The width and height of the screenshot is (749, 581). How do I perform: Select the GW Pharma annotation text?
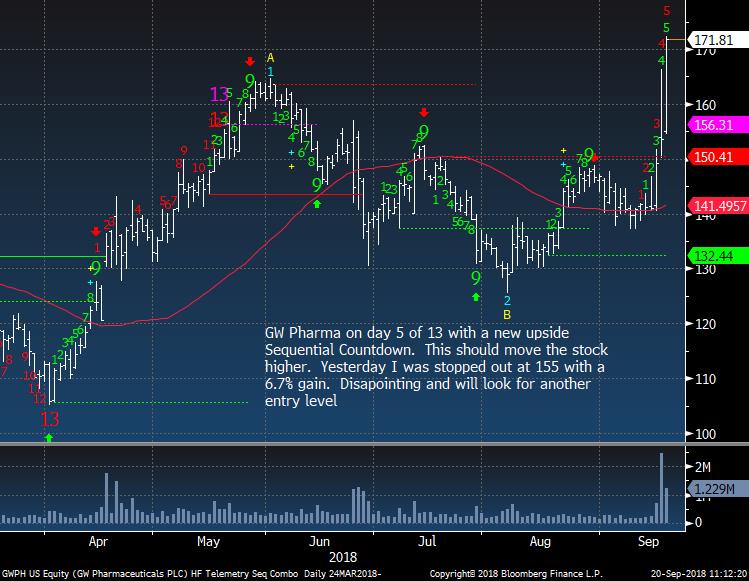click(x=436, y=366)
